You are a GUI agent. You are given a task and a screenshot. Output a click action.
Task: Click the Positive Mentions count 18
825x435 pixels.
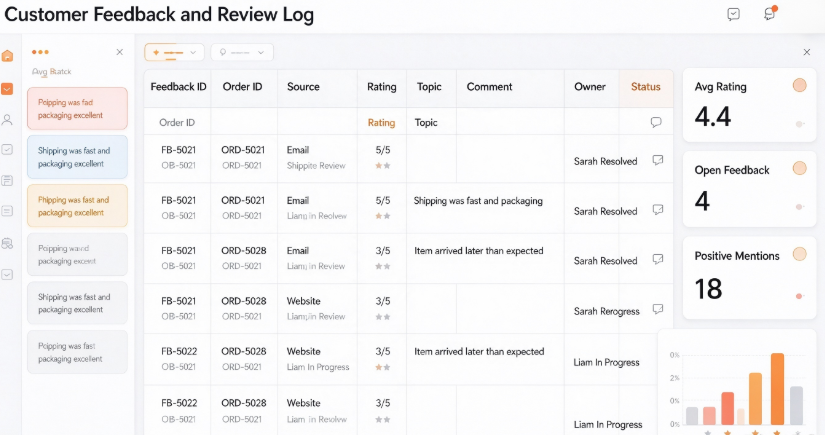708,289
